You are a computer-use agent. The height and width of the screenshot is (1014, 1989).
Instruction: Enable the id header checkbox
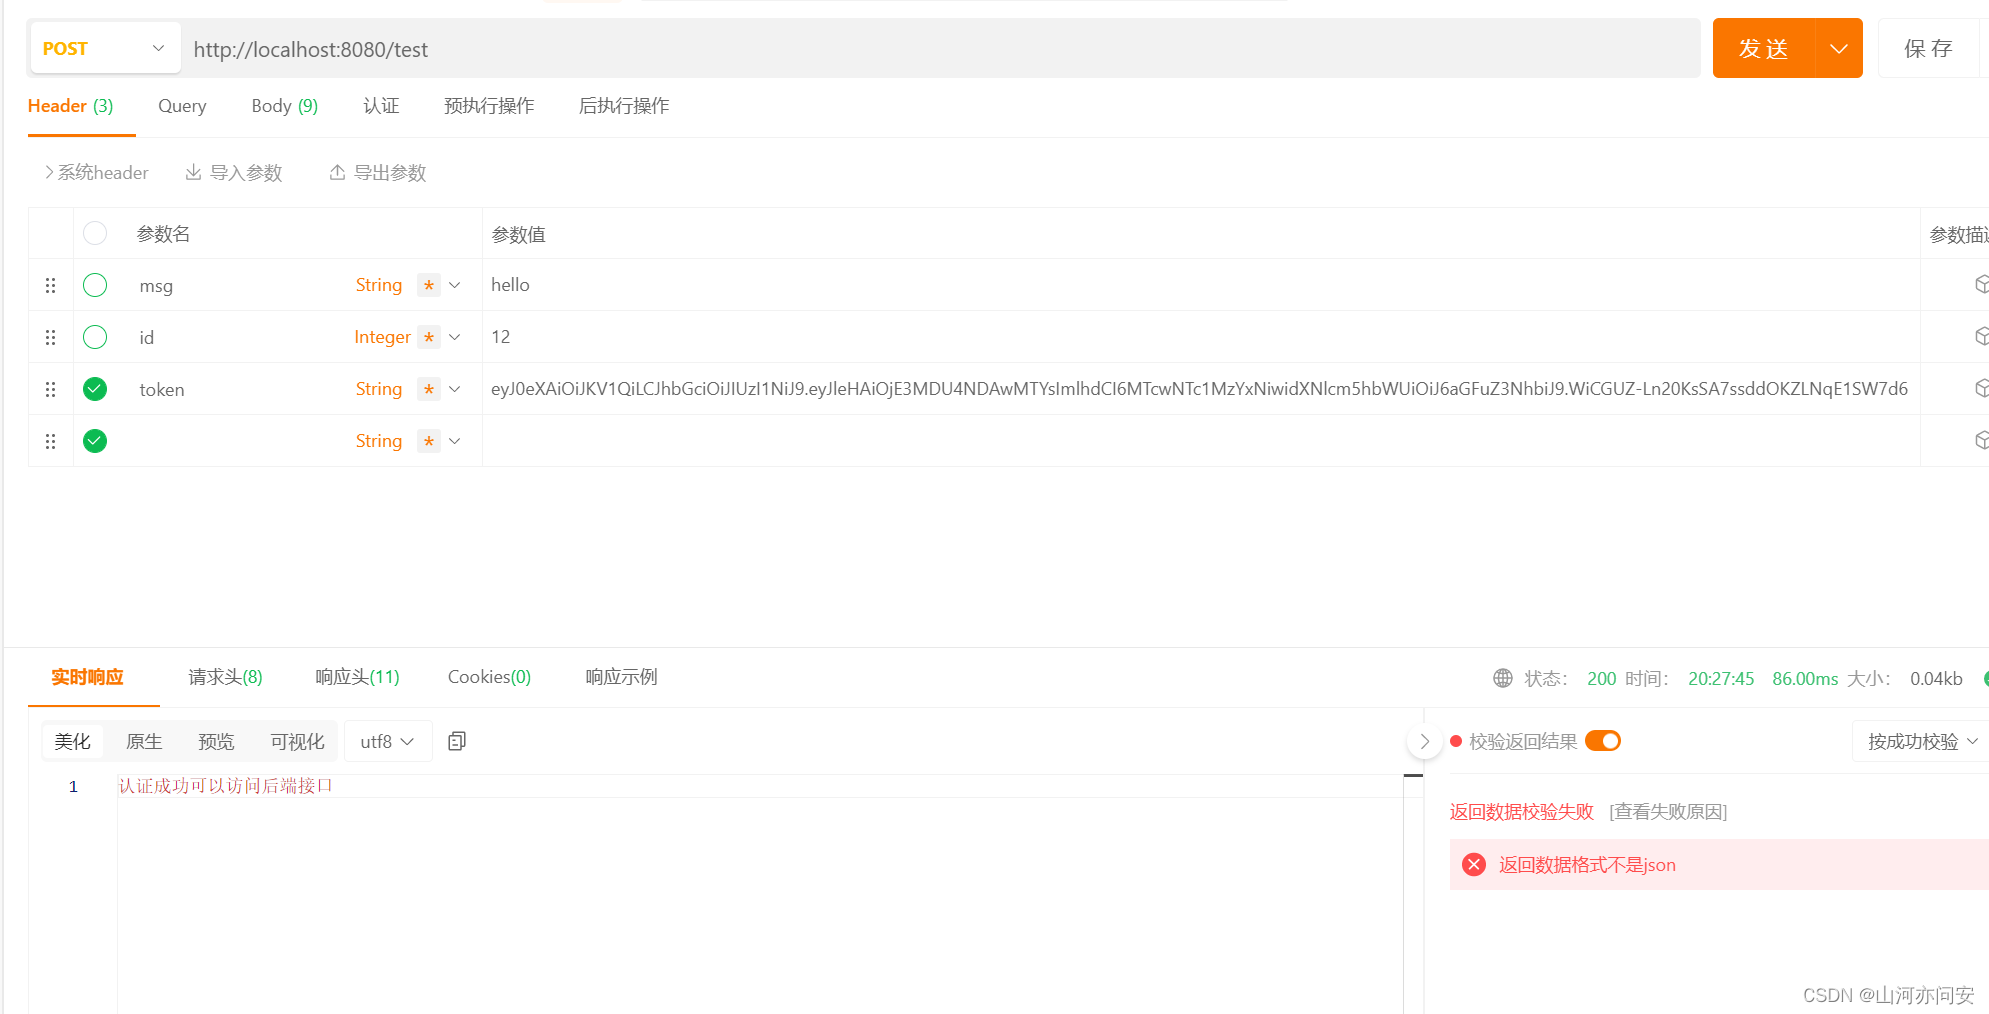pyautogui.click(x=95, y=337)
